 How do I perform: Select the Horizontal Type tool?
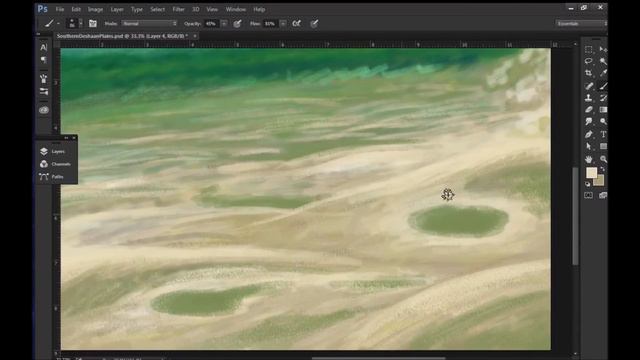coord(603,134)
